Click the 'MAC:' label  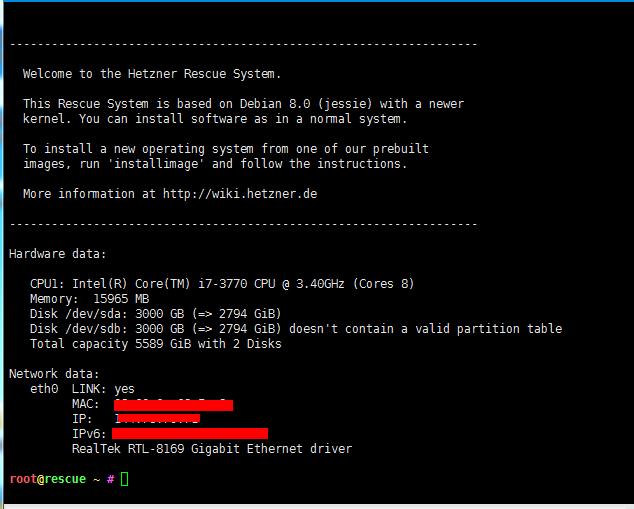coord(85,403)
